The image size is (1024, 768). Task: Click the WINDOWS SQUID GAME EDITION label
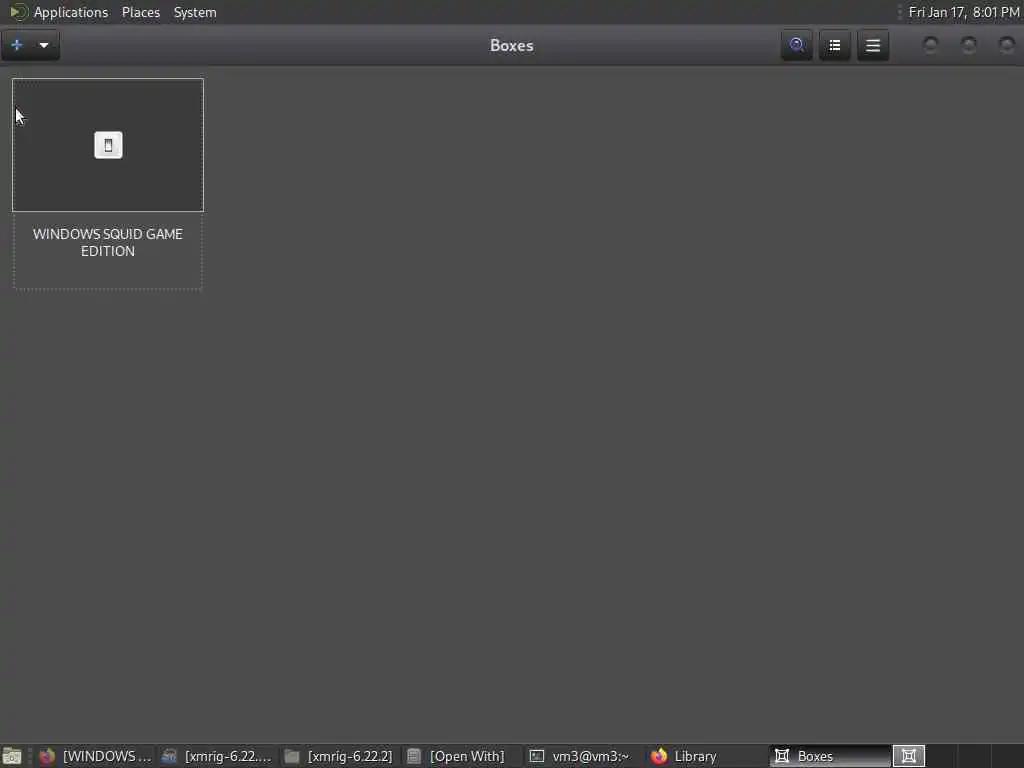(108, 242)
